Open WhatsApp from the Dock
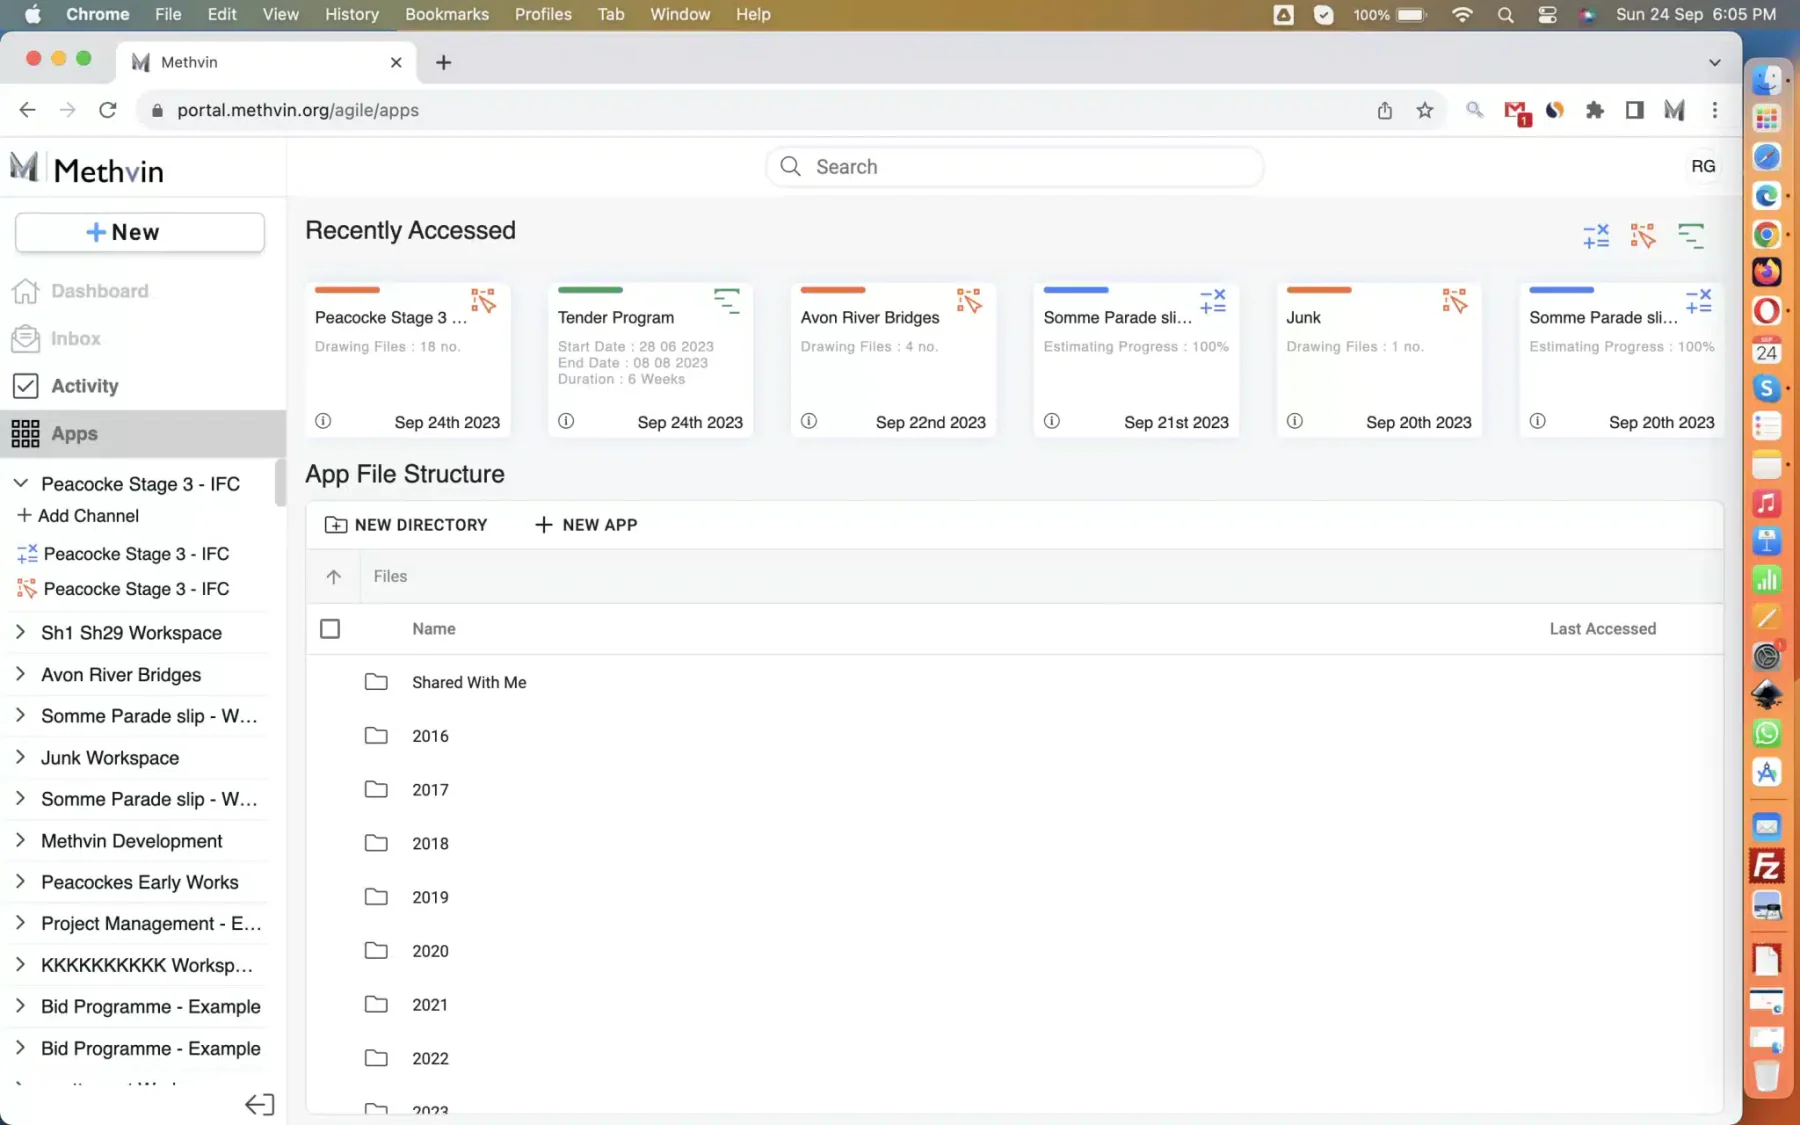Viewport: 1800px width, 1125px height. 1767,733
